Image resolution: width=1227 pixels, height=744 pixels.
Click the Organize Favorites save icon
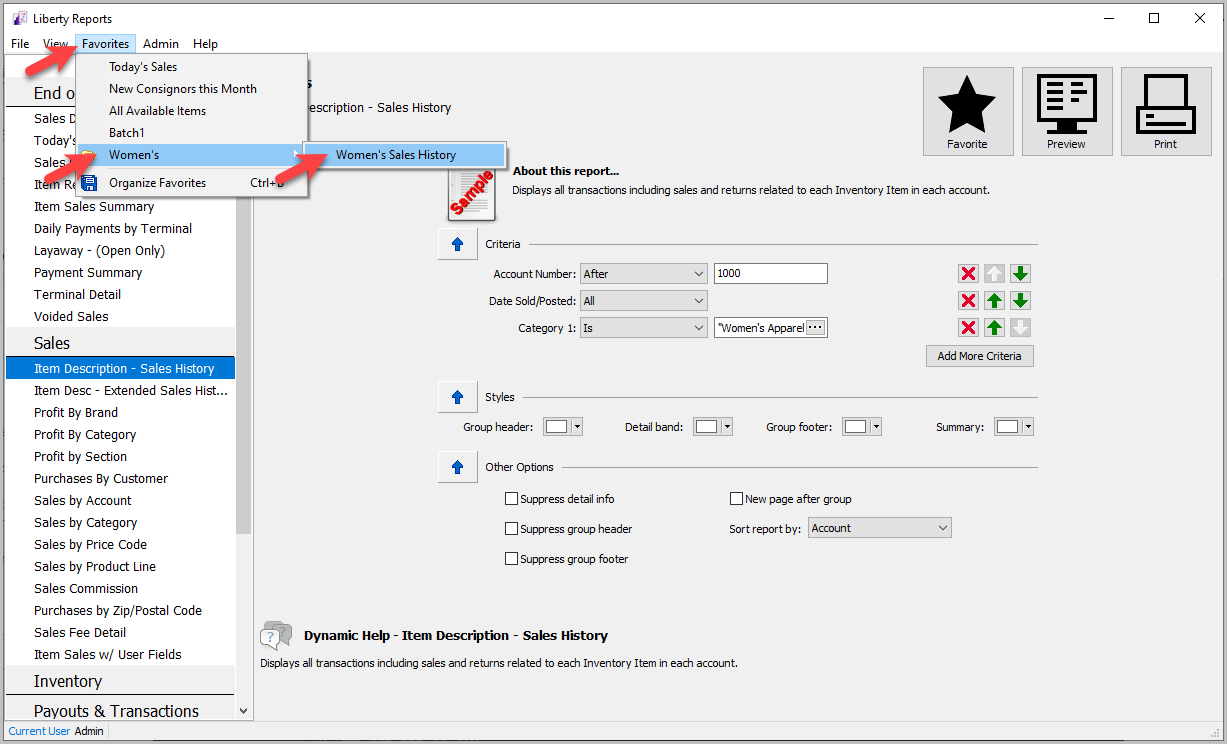(x=89, y=183)
